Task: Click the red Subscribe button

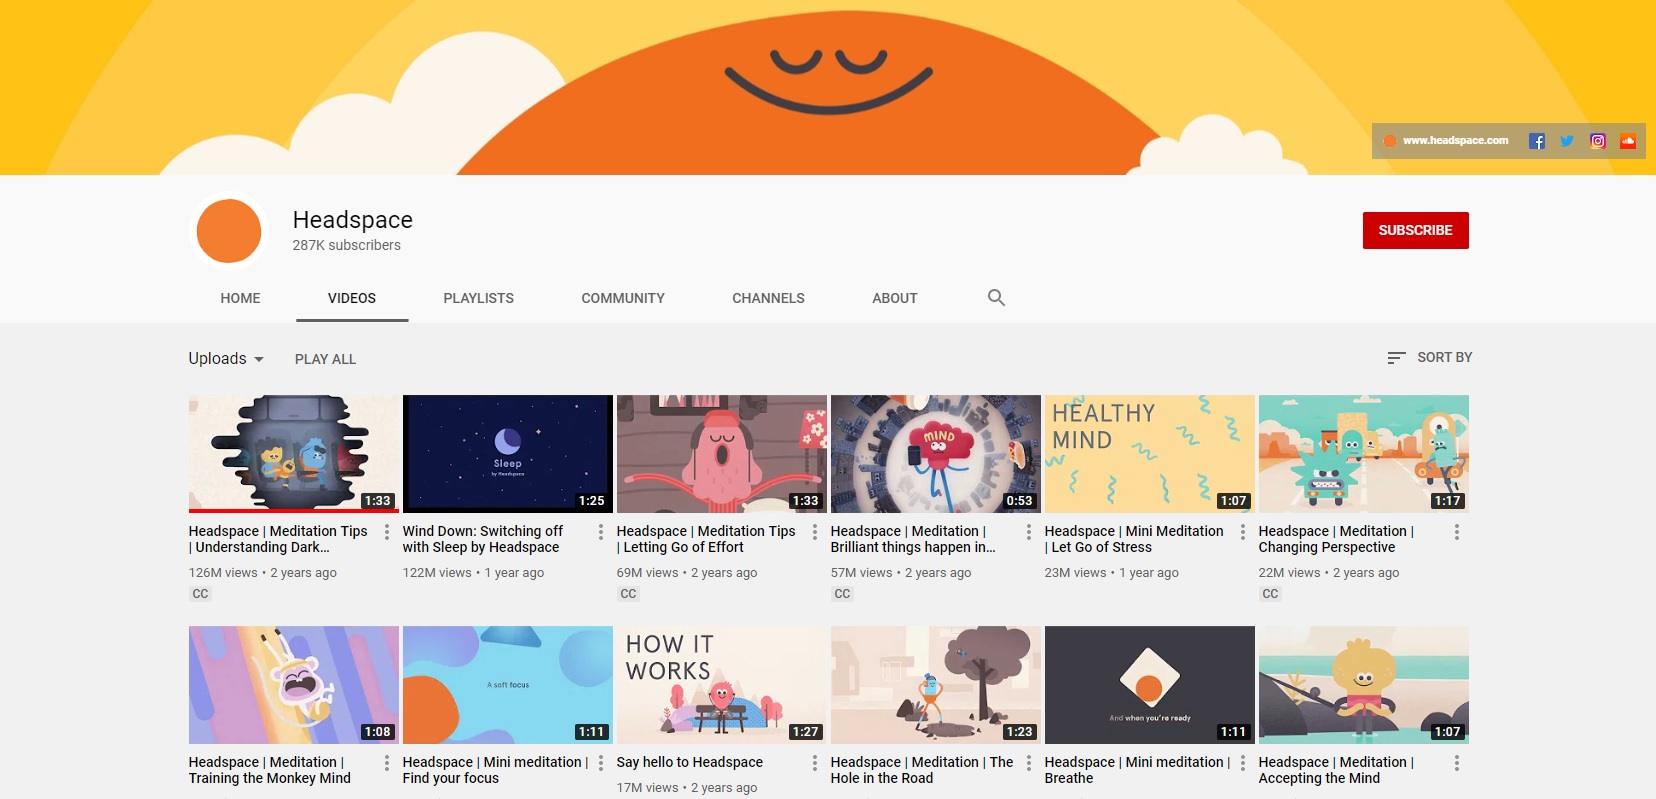Action: [x=1415, y=230]
